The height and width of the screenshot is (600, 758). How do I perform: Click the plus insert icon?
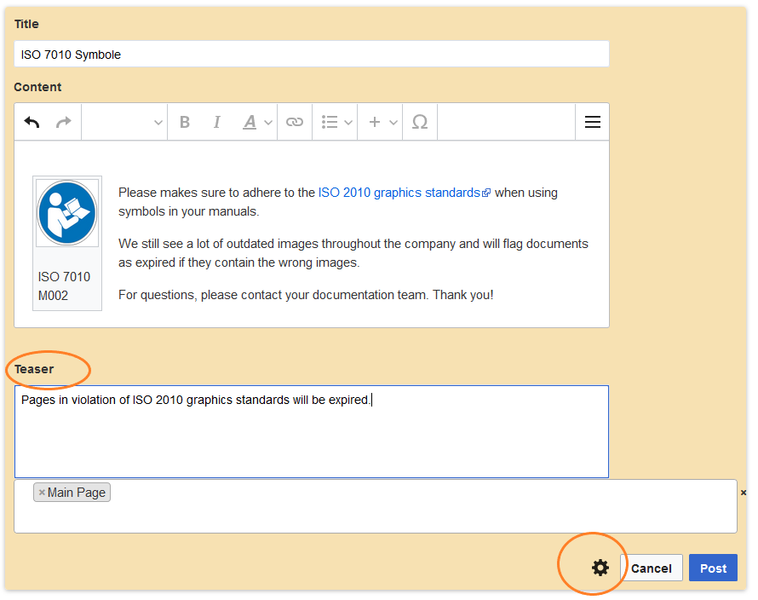(x=375, y=122)
